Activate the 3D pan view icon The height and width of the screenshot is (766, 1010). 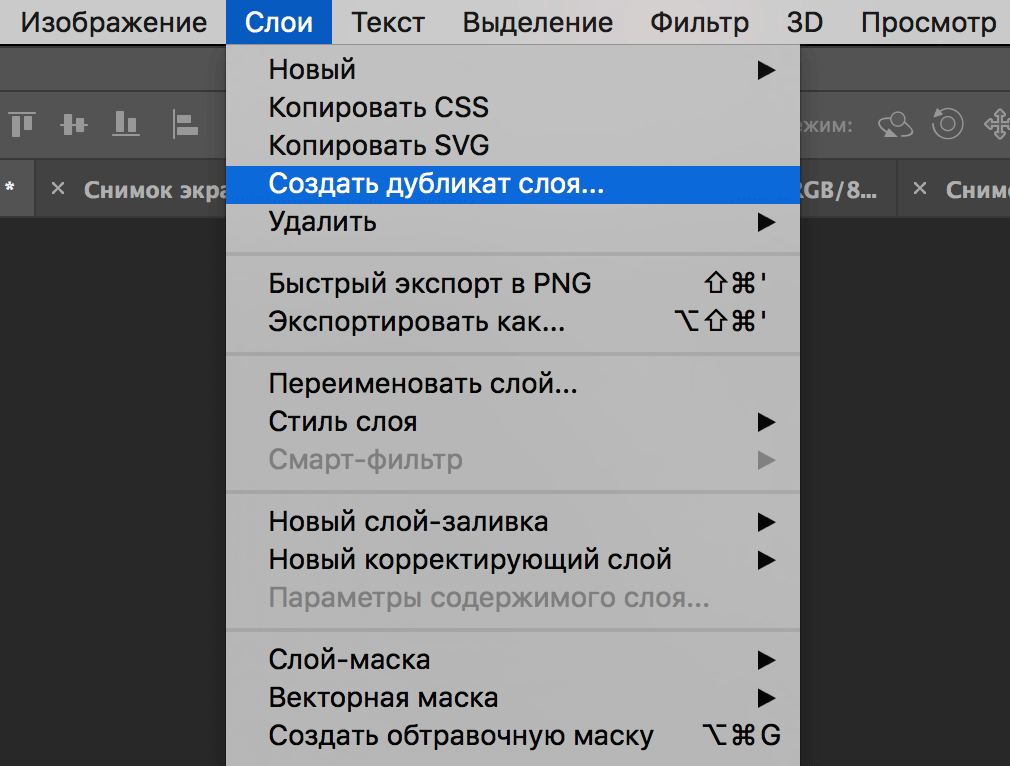coord(1000,125)
